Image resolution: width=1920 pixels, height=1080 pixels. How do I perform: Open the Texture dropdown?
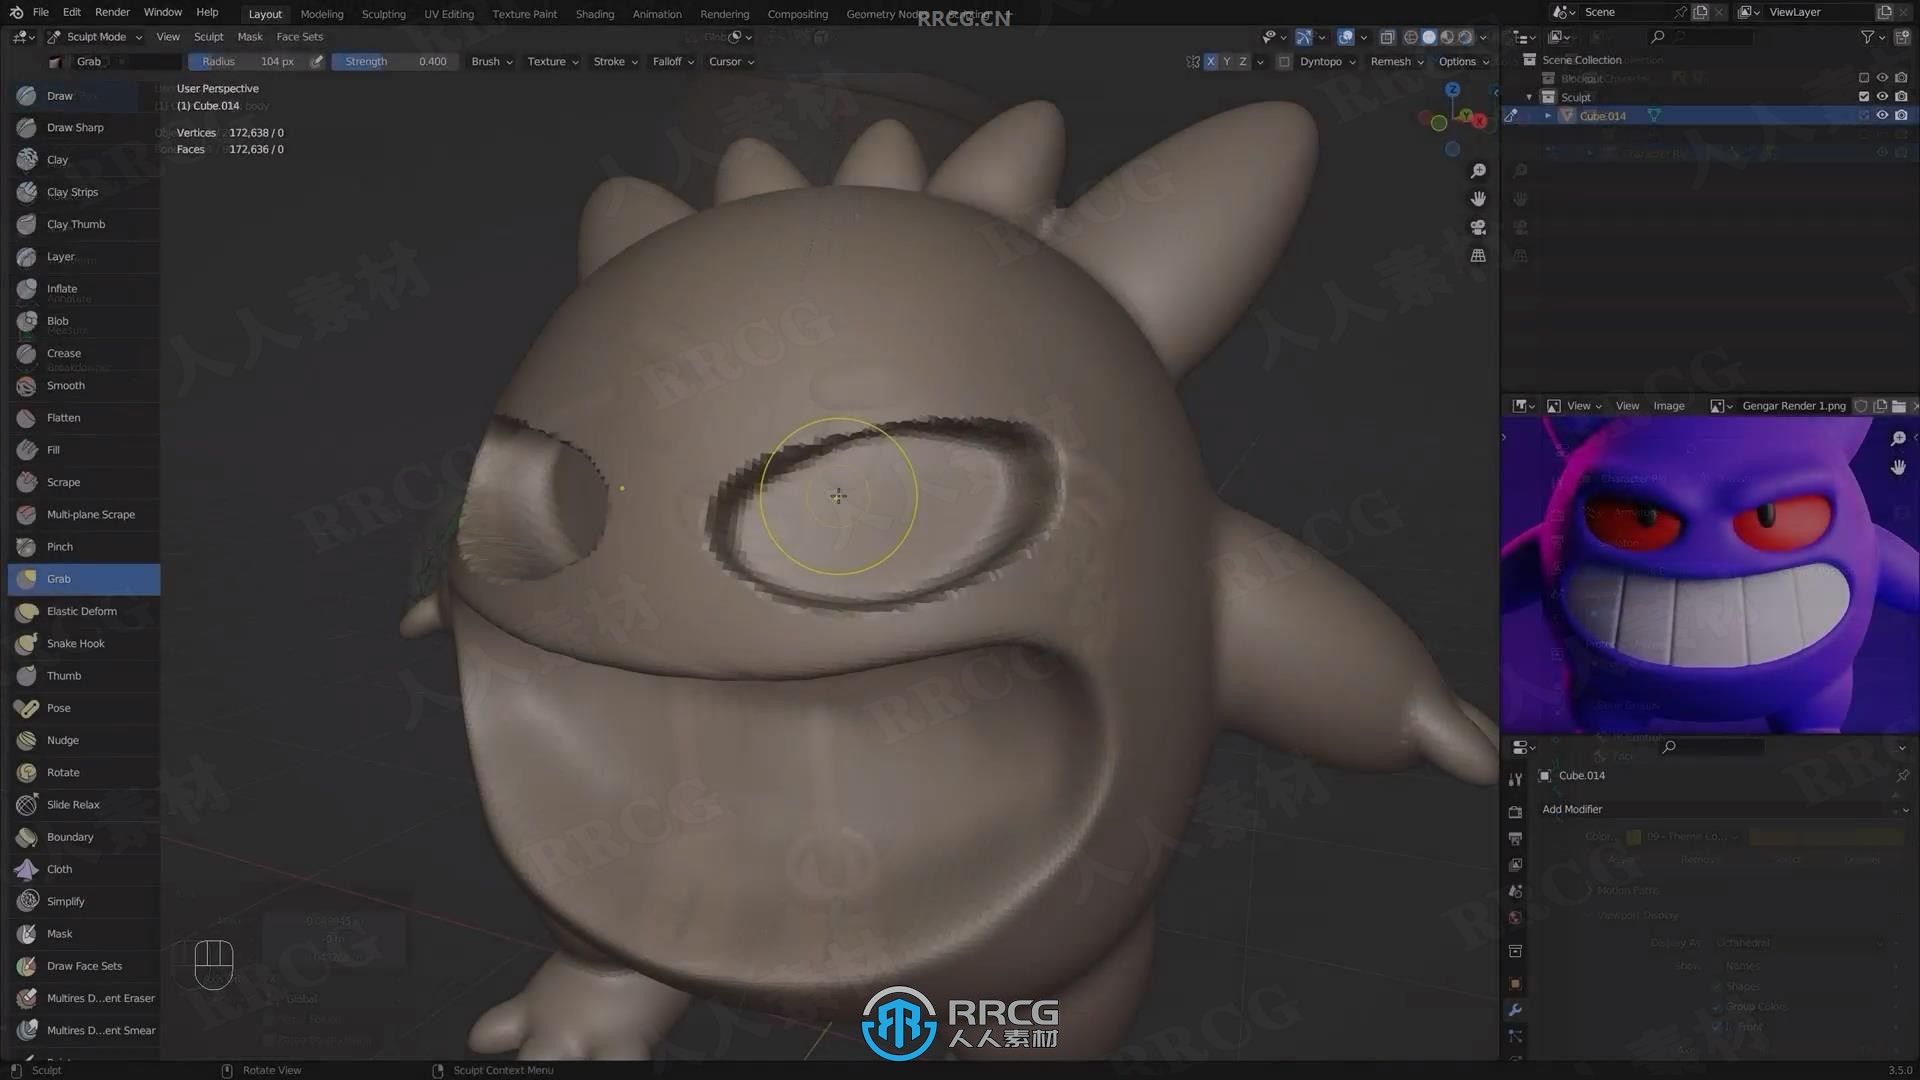click(553, 62)
